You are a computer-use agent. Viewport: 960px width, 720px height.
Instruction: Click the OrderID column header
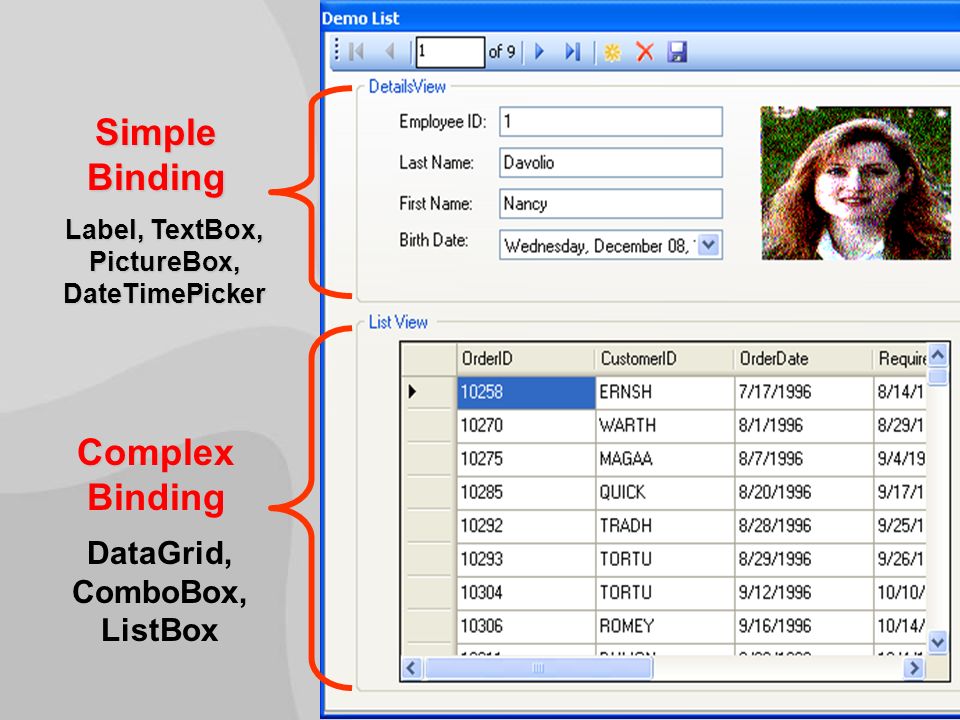click(525, 358)
